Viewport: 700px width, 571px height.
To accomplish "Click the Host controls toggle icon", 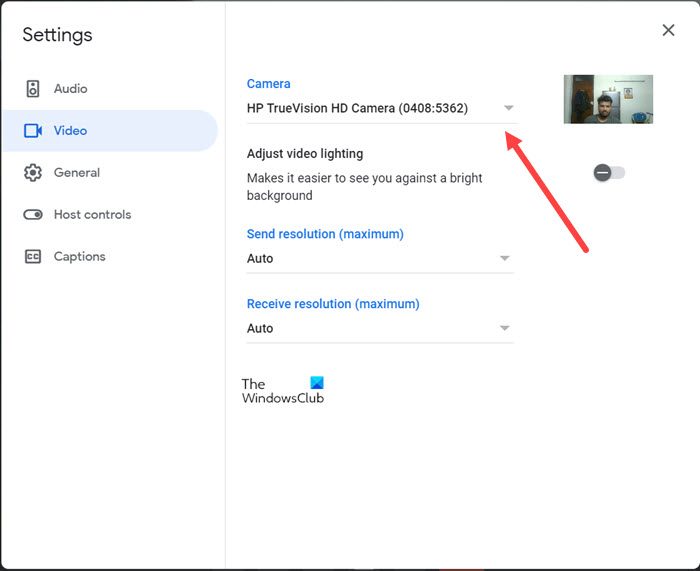I will click(x=33, y=215).
